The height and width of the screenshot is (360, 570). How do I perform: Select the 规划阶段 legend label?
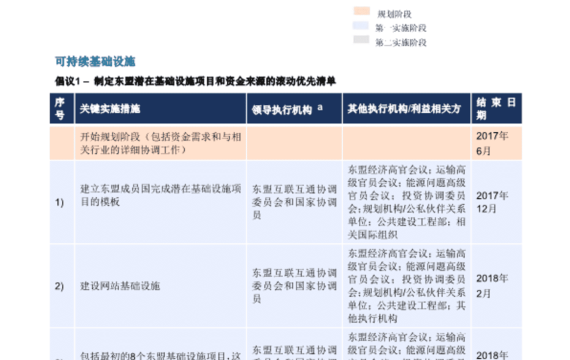(x=394, y=14)
